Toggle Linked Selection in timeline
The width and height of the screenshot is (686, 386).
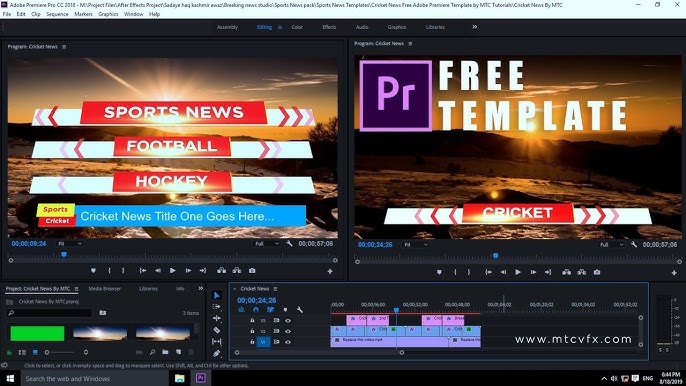(x=270, y=309)
